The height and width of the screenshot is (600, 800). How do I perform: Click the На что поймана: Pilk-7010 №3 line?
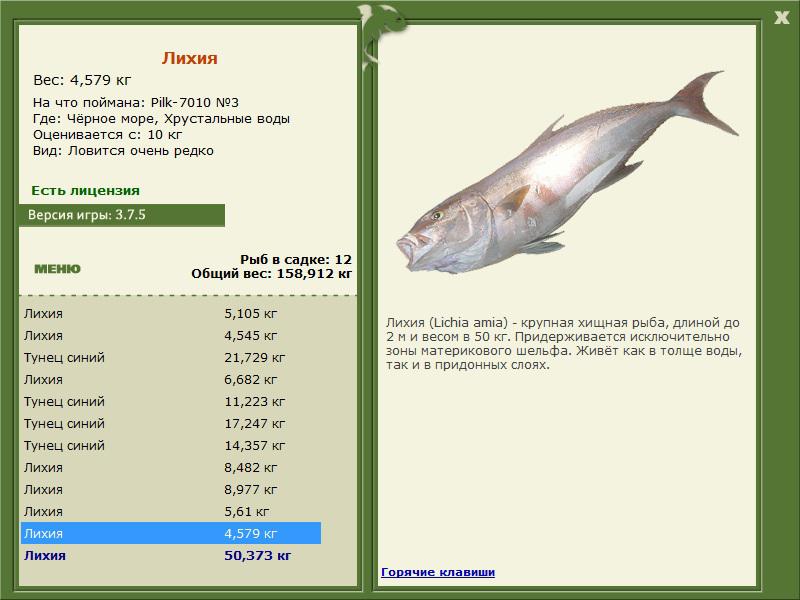pos(136,102)
